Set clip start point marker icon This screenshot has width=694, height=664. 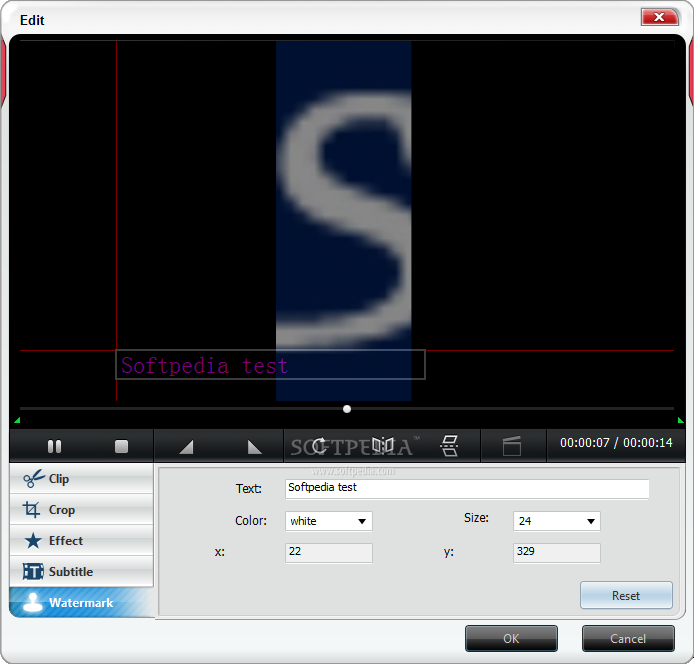tap(186, 447)
